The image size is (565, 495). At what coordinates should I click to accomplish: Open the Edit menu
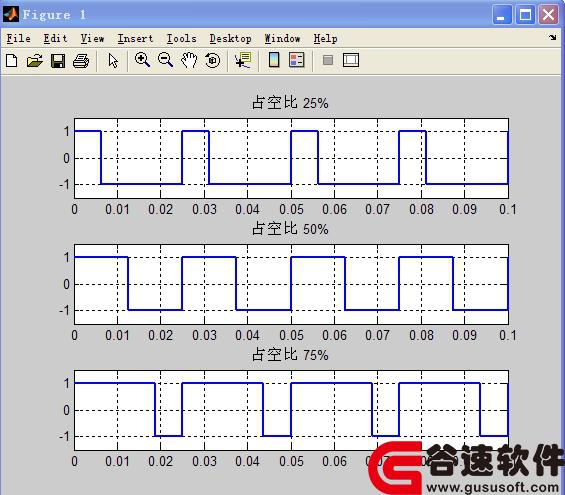55,39
